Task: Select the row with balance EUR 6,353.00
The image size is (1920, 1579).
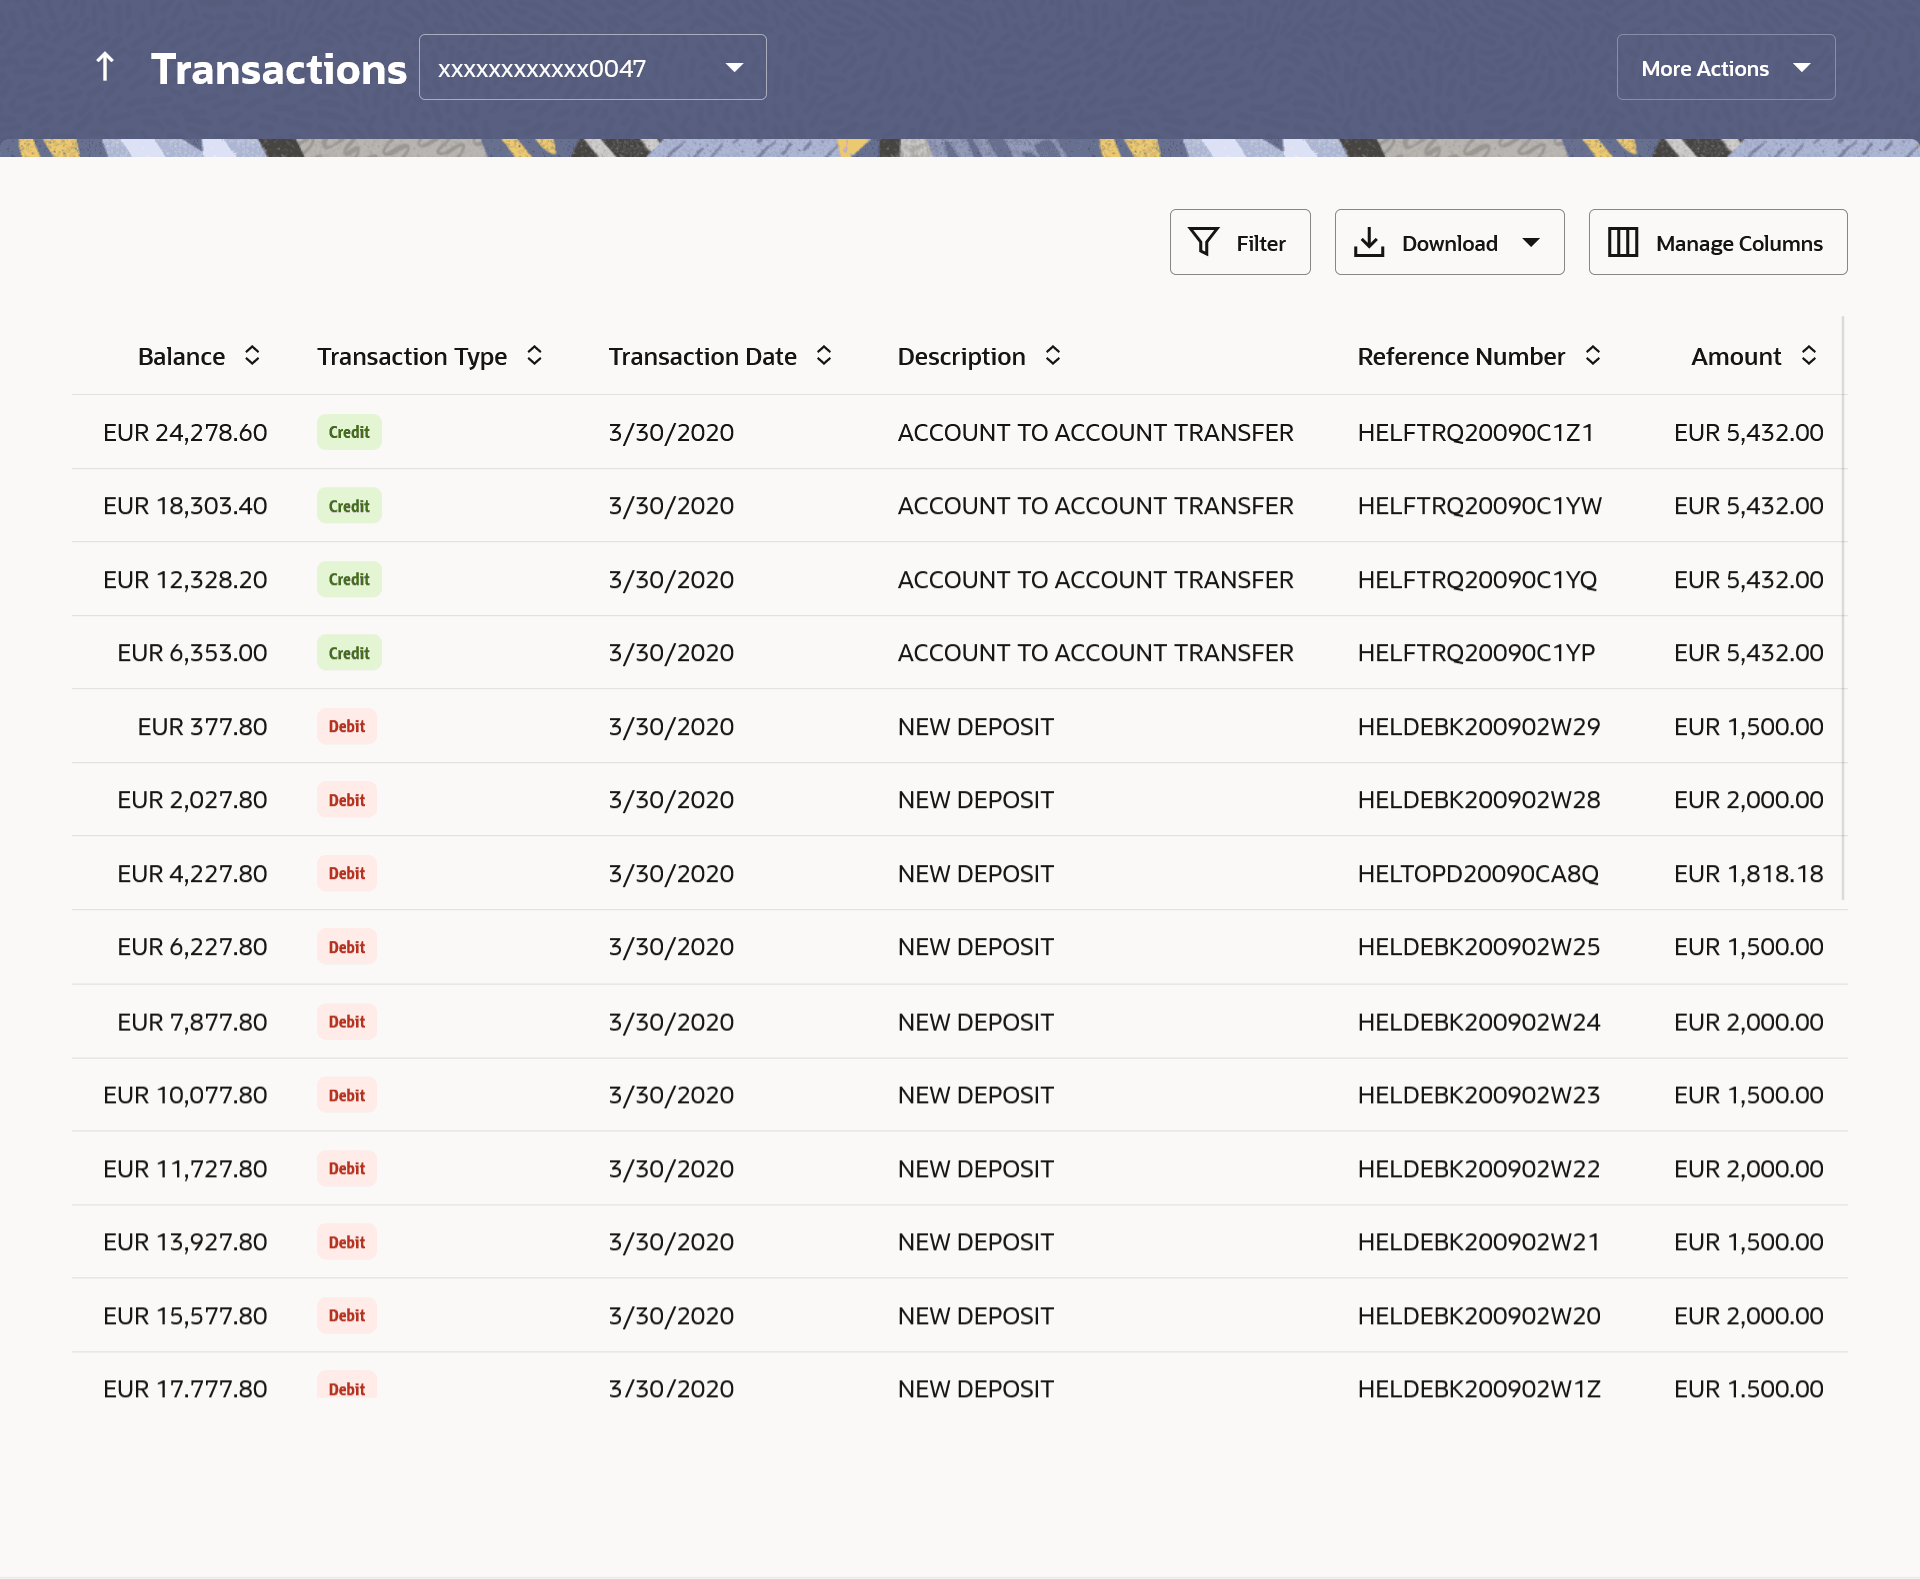Action: tap(192, 653)
